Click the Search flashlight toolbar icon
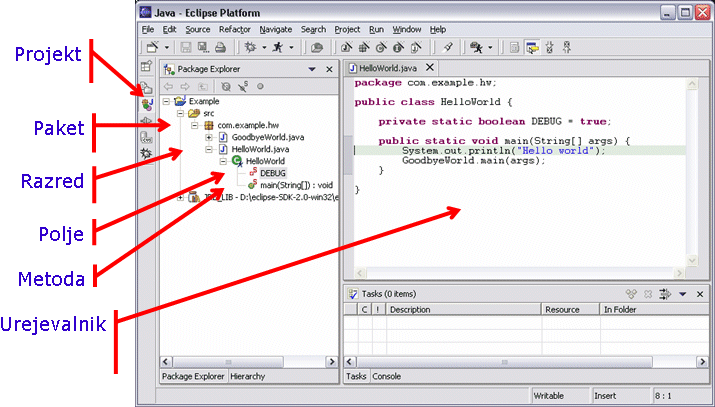Image resolution: width=715 pixels, height=407 pixels. click(x=448, y=47)
